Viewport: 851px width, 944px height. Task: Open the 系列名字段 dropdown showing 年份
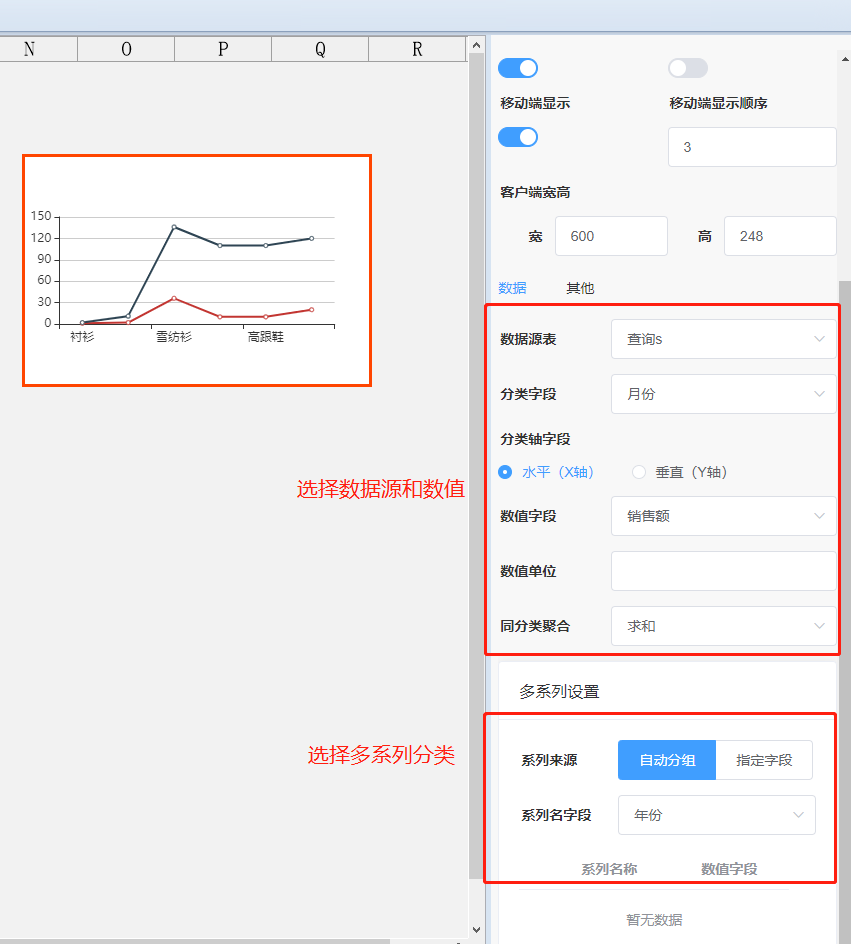pos(716,815)
